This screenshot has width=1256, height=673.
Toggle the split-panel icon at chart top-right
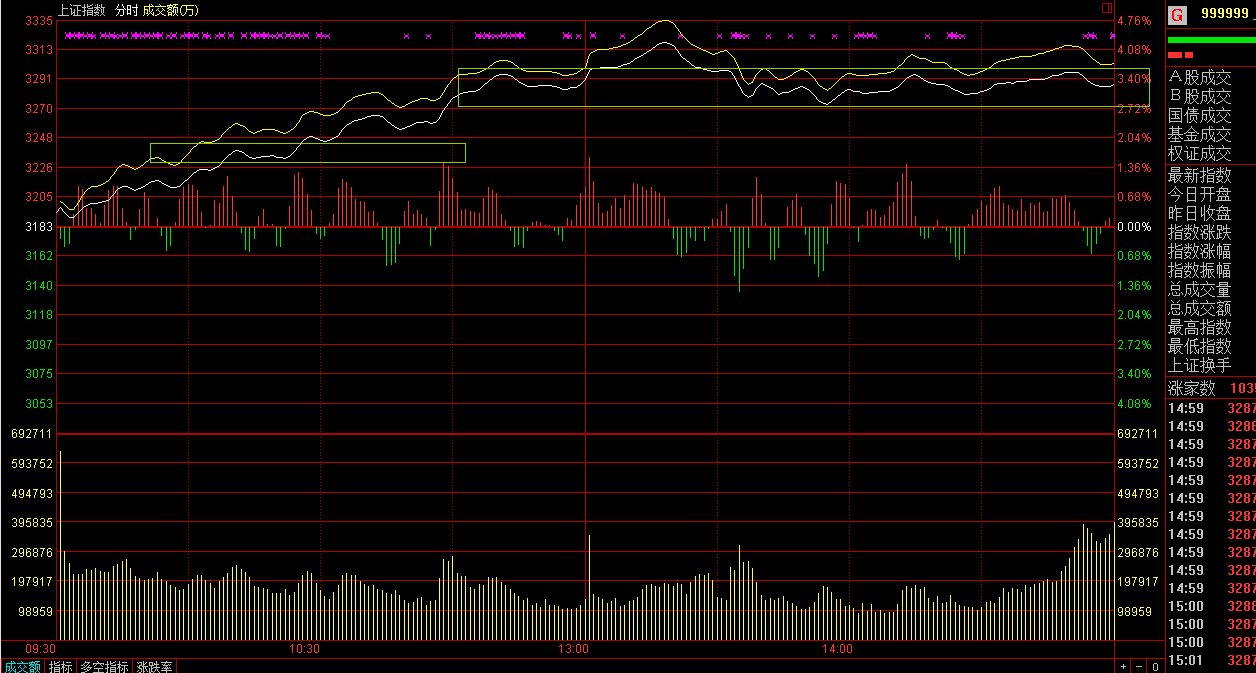coord(1107,8)
